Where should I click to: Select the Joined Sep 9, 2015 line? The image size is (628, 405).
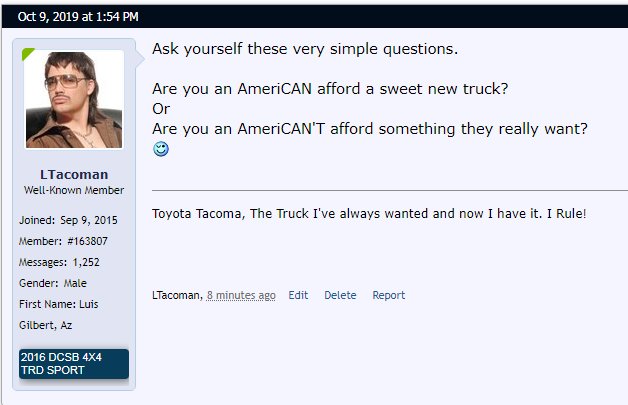[68, 220]
